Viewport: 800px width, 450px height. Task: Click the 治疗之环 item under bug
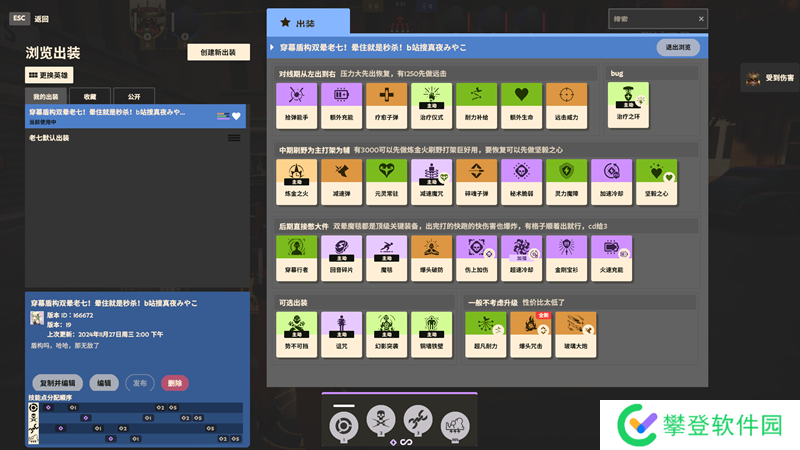pos(628,105)
